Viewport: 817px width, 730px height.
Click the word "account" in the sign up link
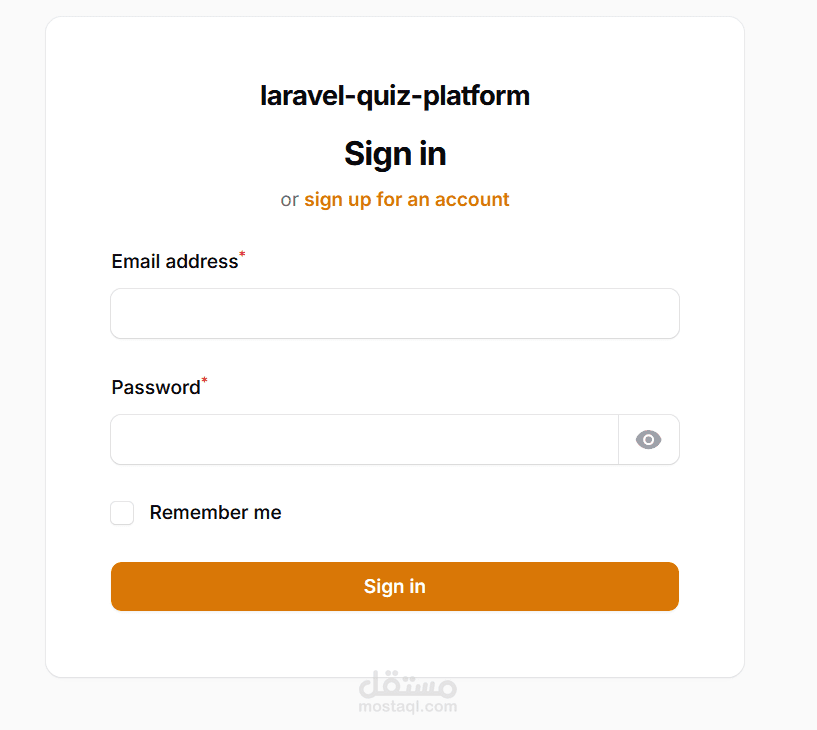tap(472, 200)
